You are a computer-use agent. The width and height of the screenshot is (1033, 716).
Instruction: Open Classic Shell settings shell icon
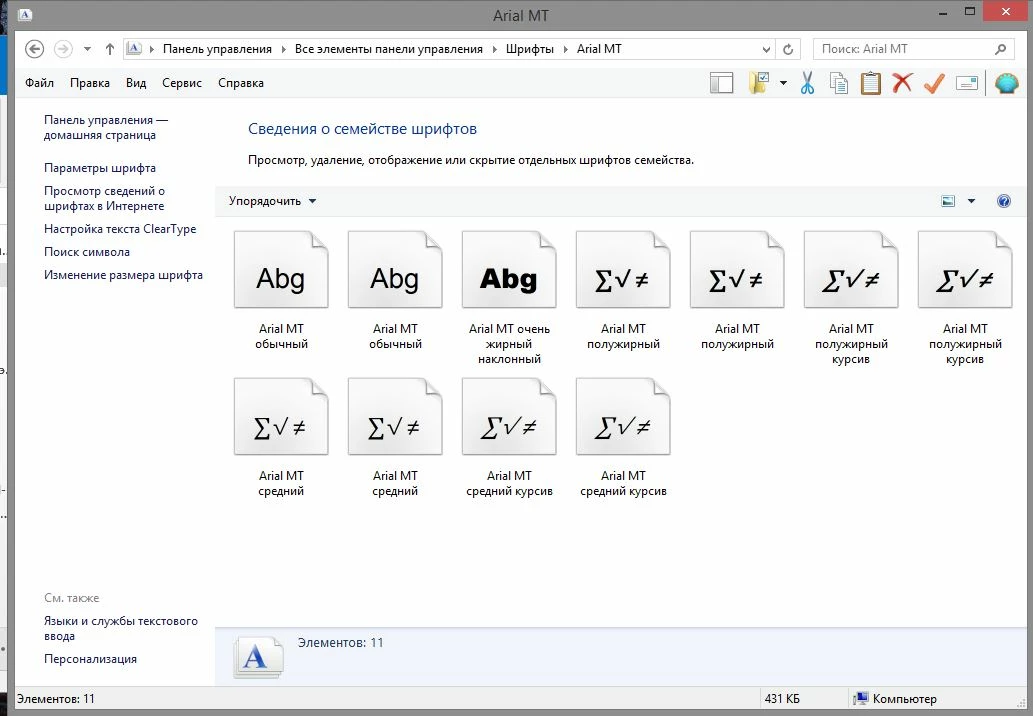tap(1006, 83)
